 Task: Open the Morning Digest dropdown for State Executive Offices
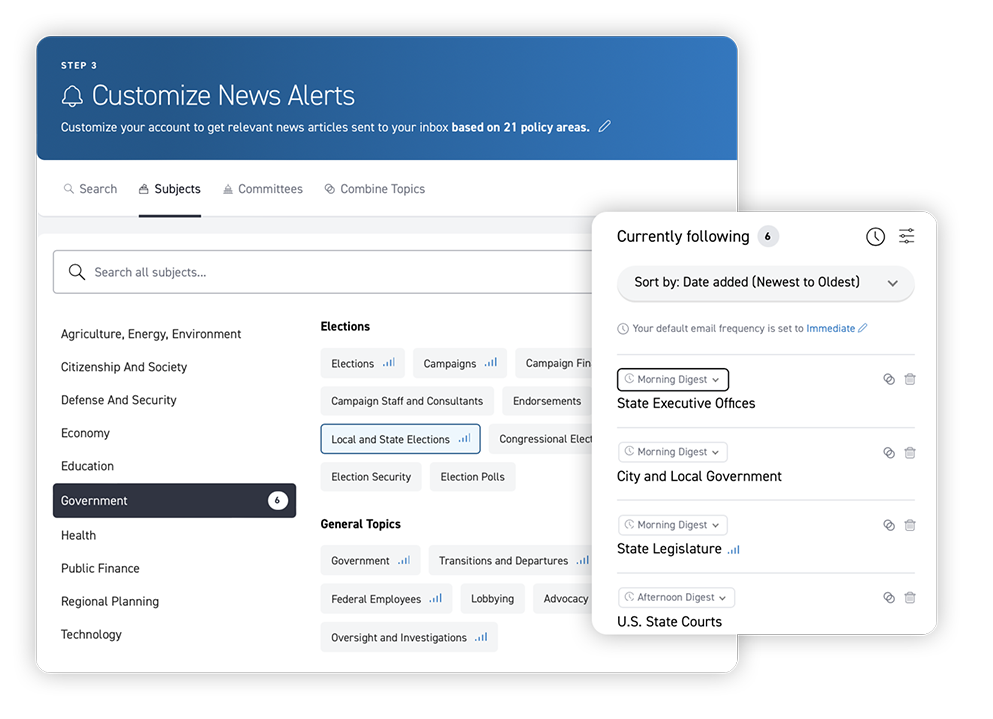pyautogui.click(x=672, y=379)
